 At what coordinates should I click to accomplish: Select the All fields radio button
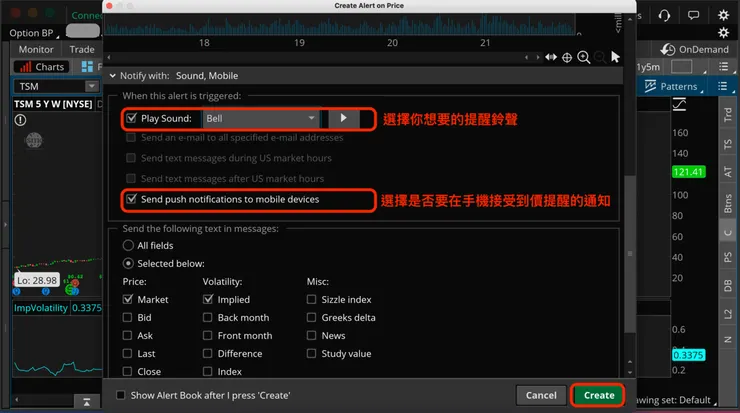pos(128,245)
